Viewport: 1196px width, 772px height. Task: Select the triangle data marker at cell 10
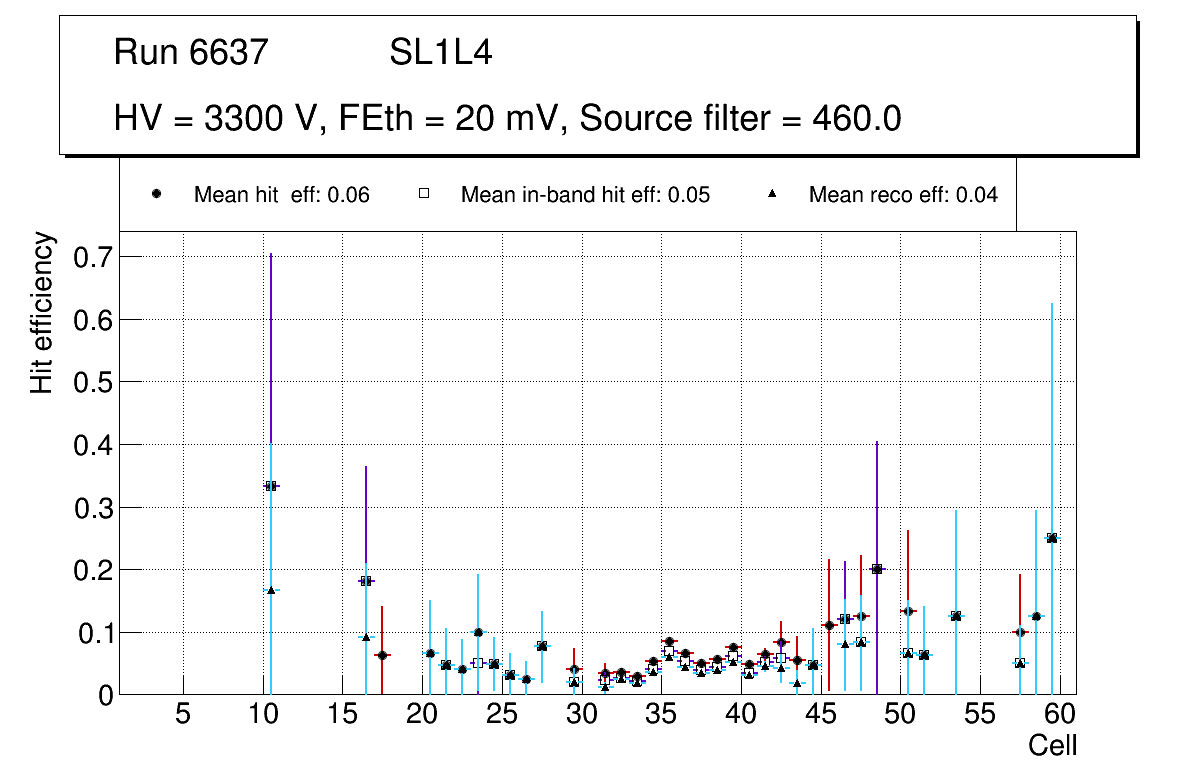tap(271, 590)
